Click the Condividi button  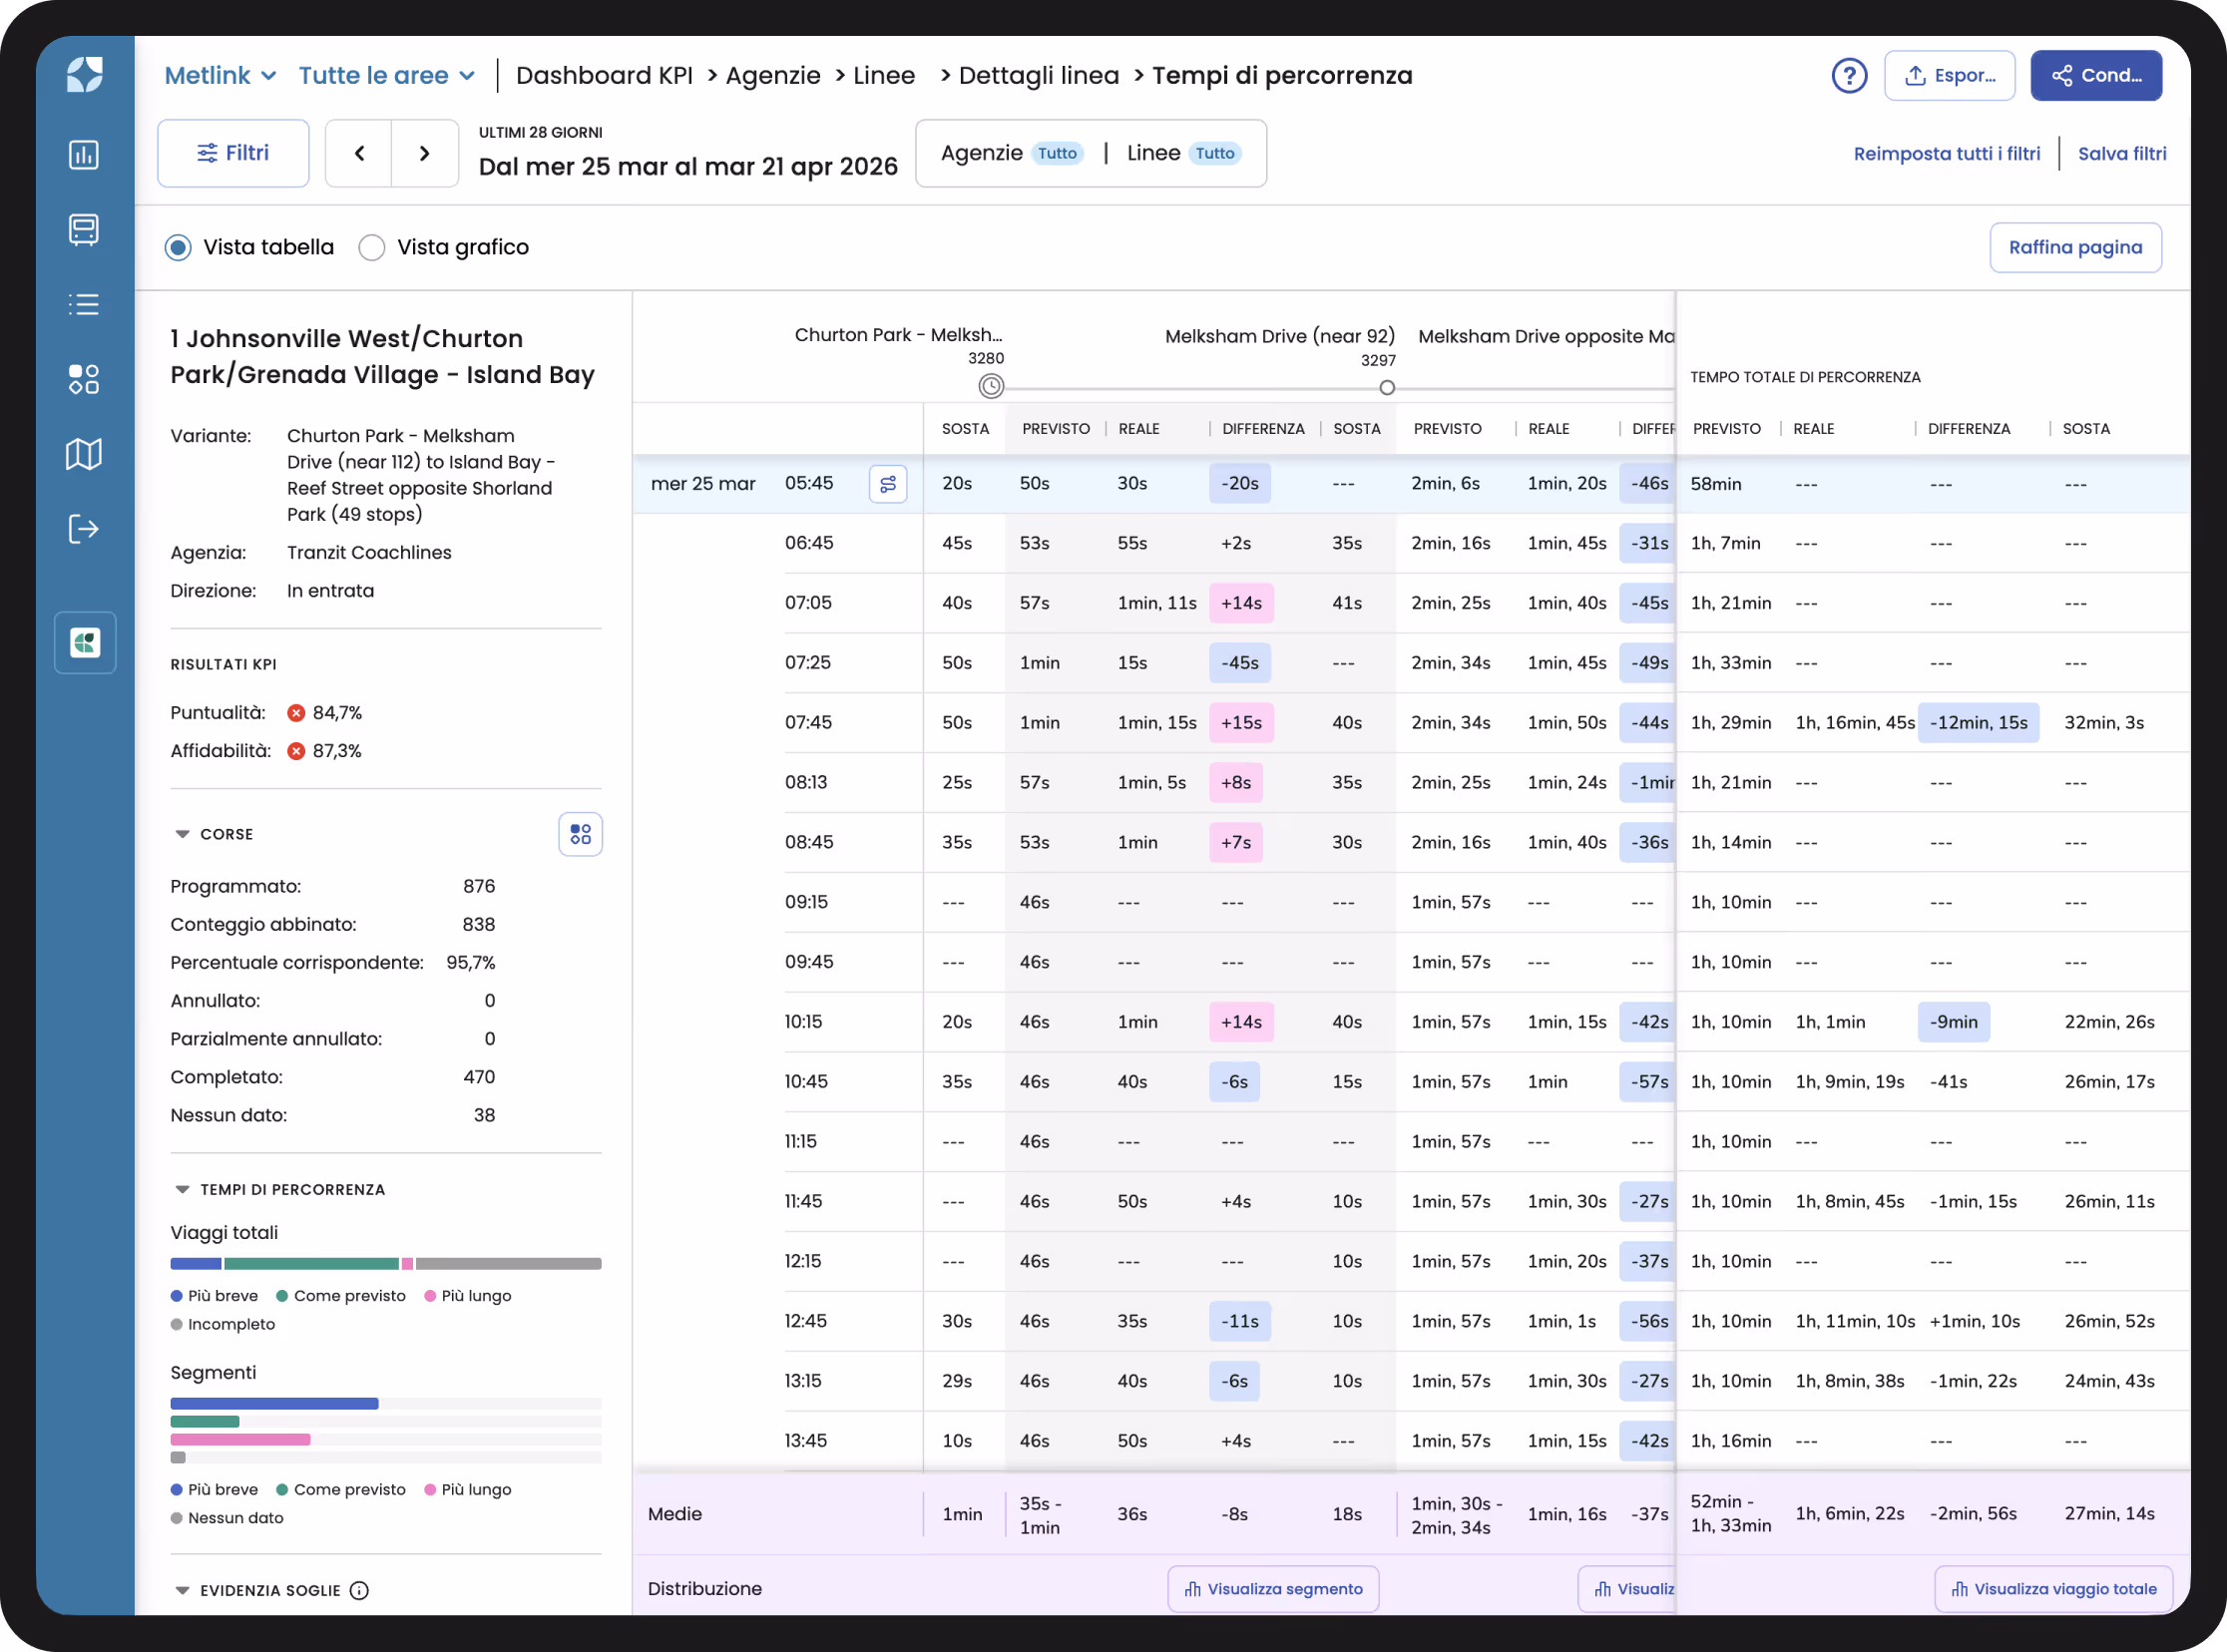tap(2095, 76)
